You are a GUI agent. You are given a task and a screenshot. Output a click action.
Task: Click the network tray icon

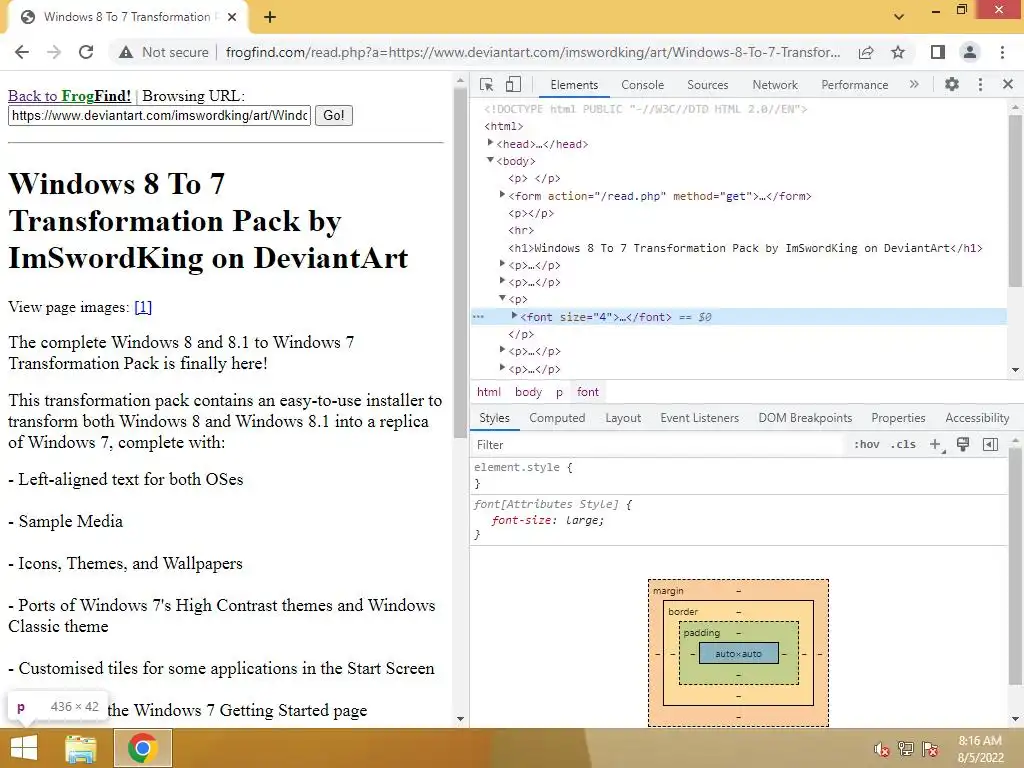click(x=906, y=749)
